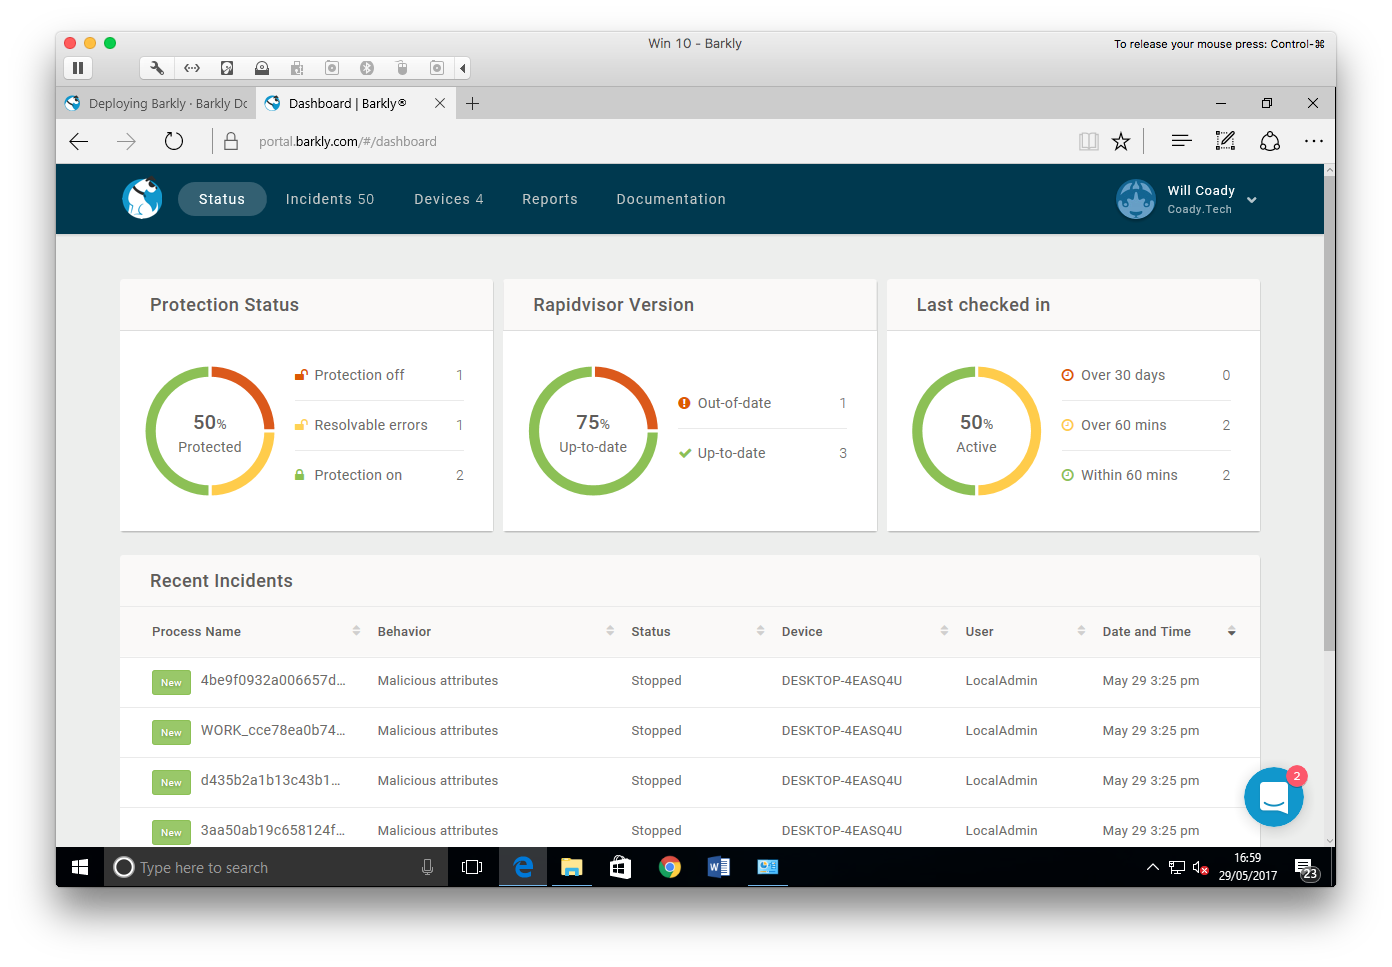Viewport: 1392px width, 967px height.
Task: Open the Edge hub icon
Action: [x=1181, y=142]
